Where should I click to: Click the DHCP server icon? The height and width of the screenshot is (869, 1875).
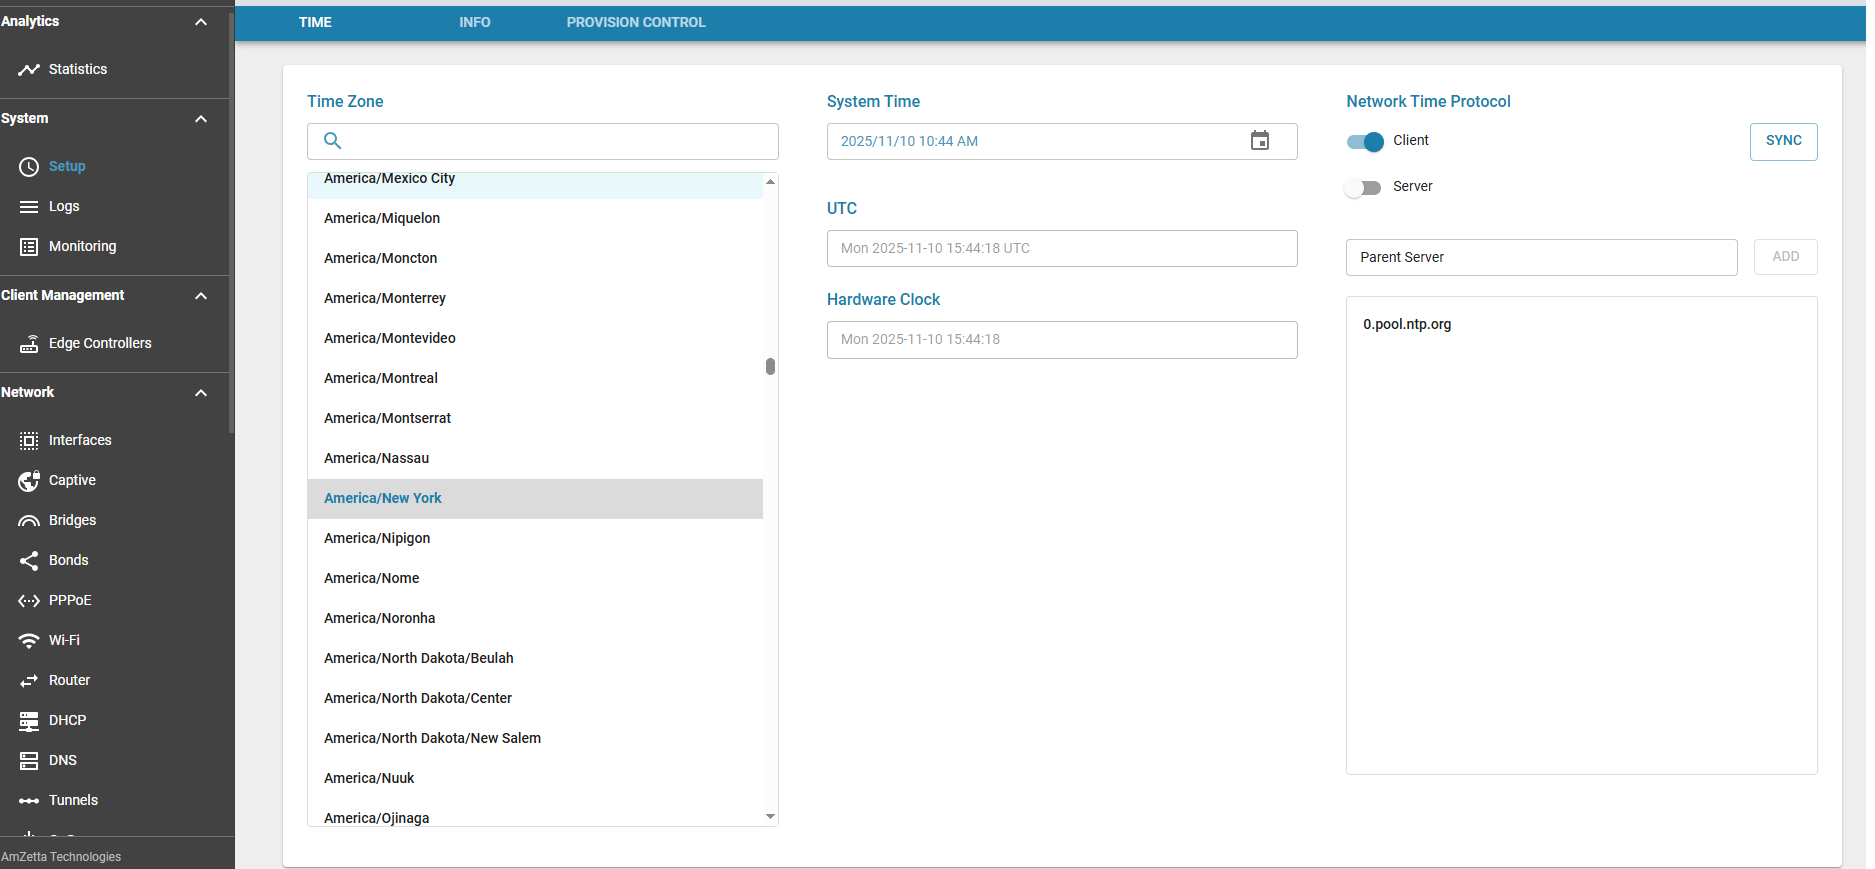29,721
